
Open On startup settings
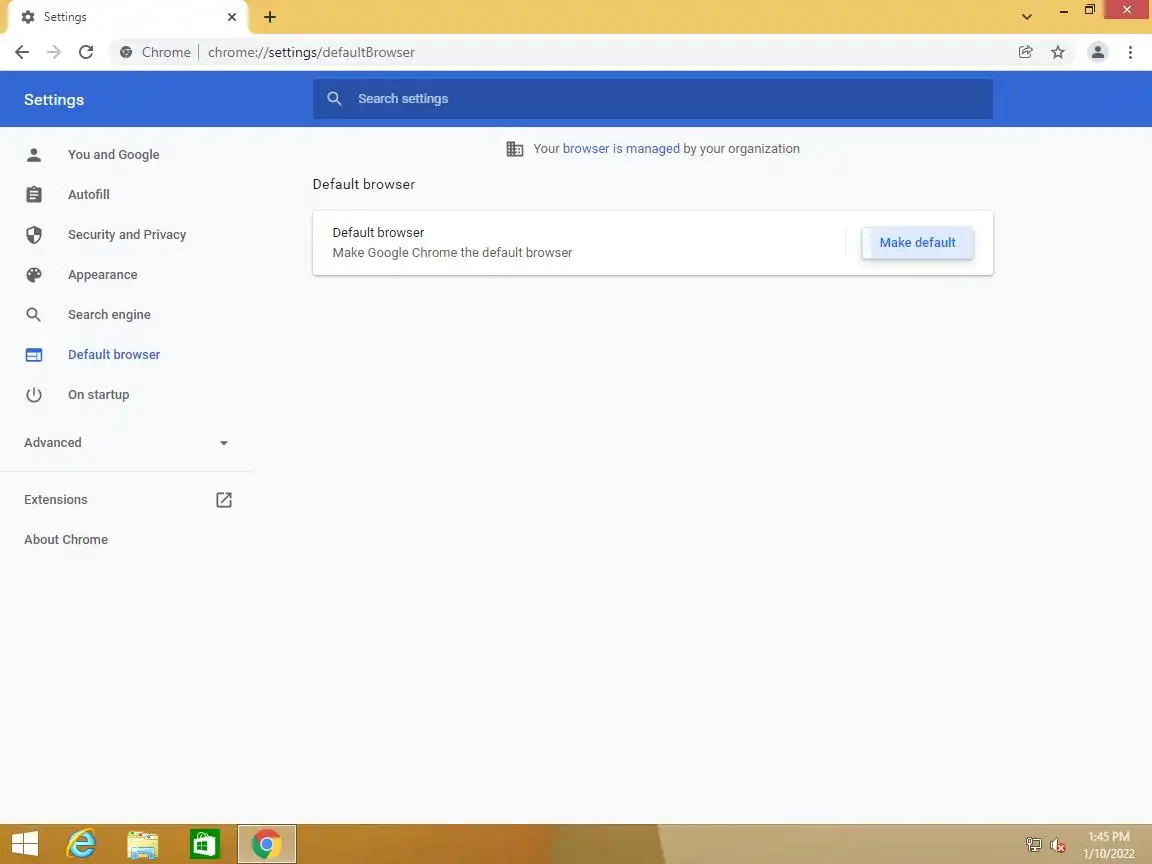click(98, 395)
